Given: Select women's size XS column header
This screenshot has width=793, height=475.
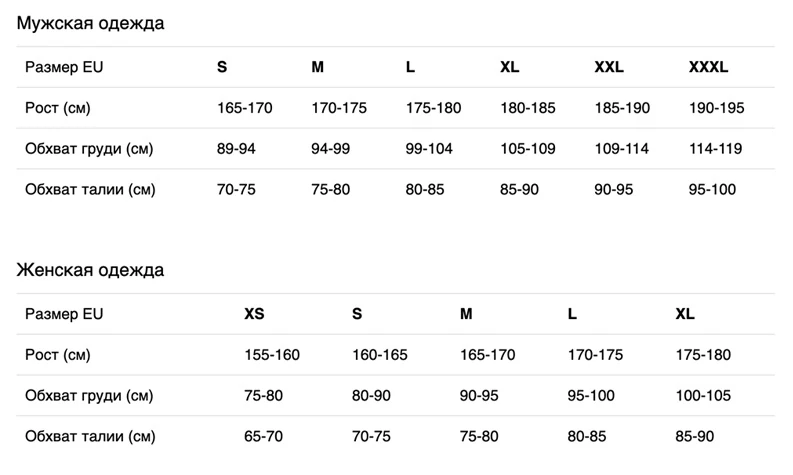Looking at the screenshot, I should click(254, 314).
